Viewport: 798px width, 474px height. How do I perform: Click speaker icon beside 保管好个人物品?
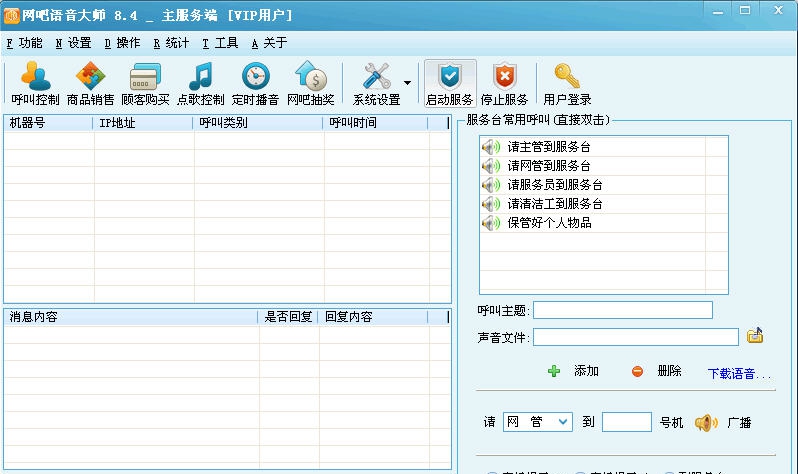point(491,223)
